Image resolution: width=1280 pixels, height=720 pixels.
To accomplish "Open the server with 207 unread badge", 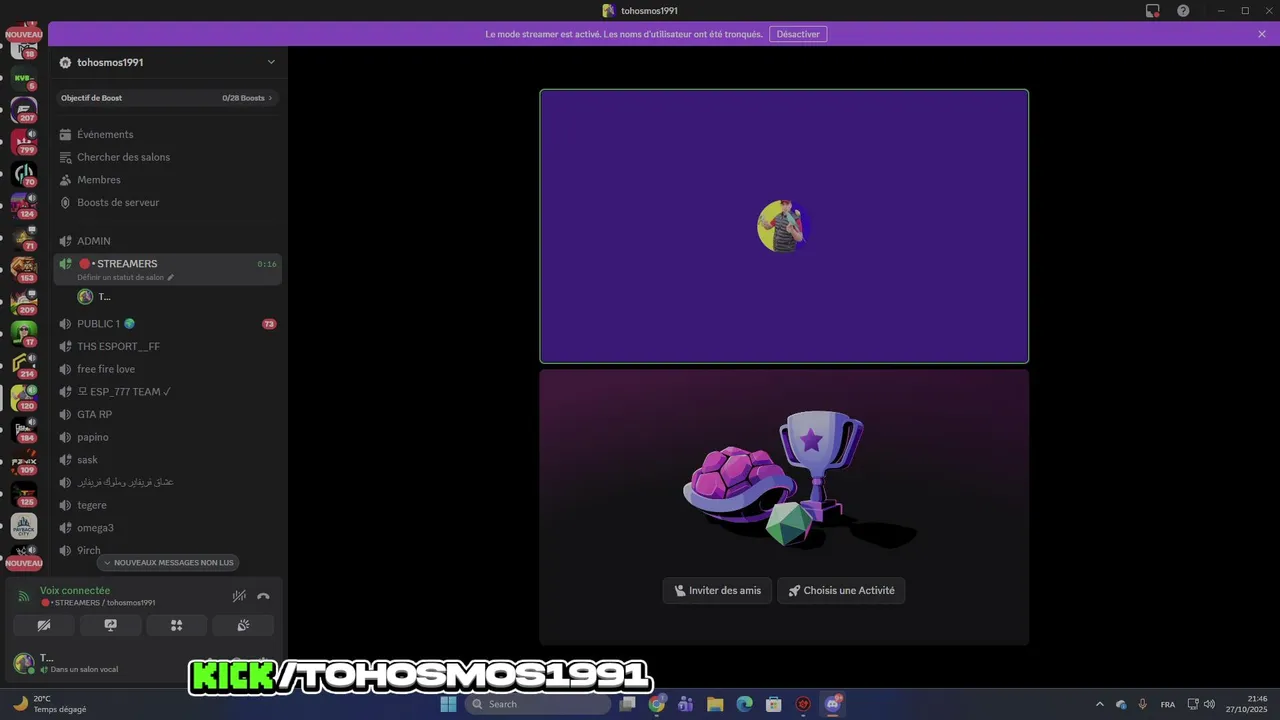I will click(24, 109).
